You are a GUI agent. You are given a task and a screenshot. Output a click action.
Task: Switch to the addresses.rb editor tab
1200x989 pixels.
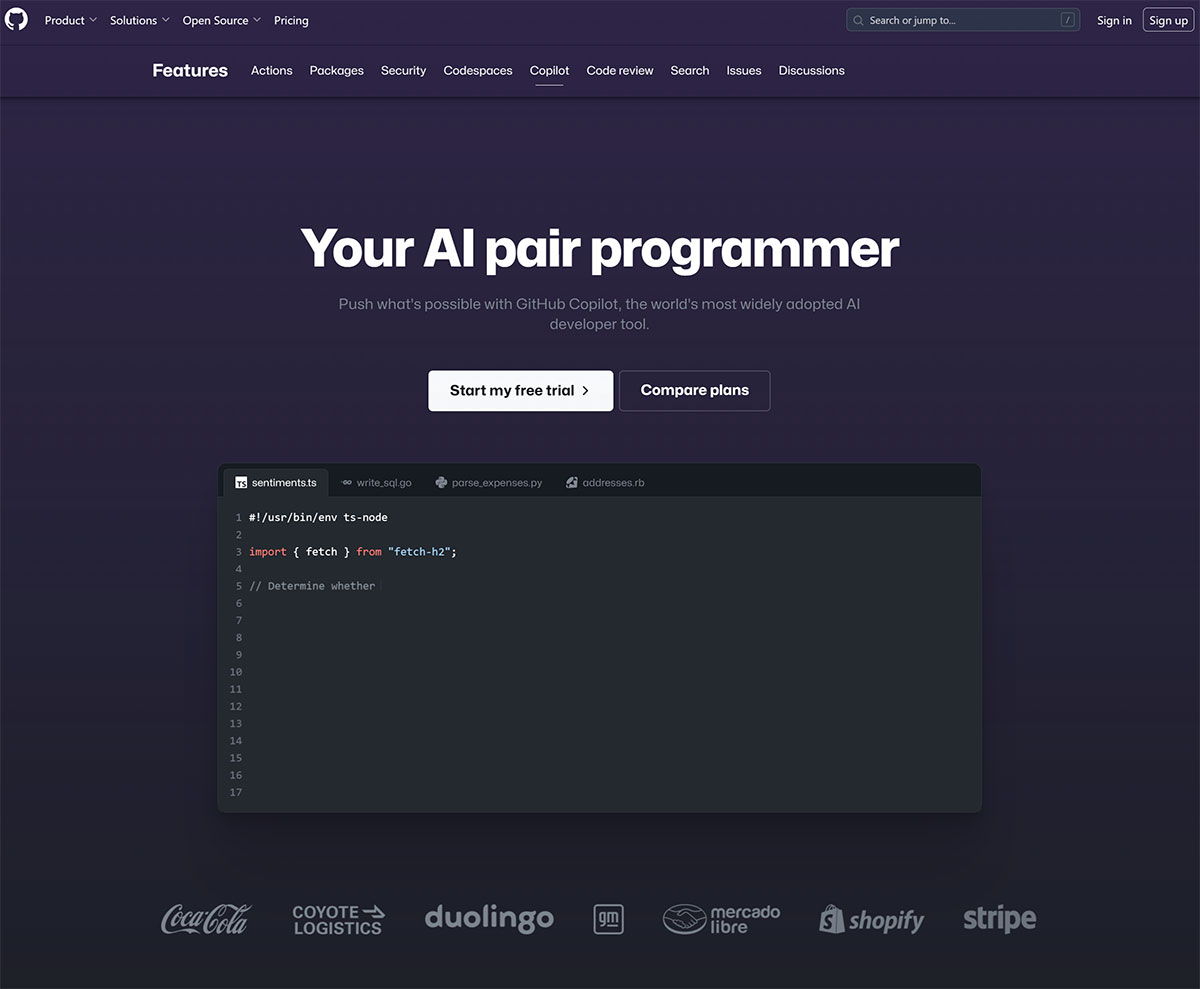pyautogui.click(x=605, y=482)
